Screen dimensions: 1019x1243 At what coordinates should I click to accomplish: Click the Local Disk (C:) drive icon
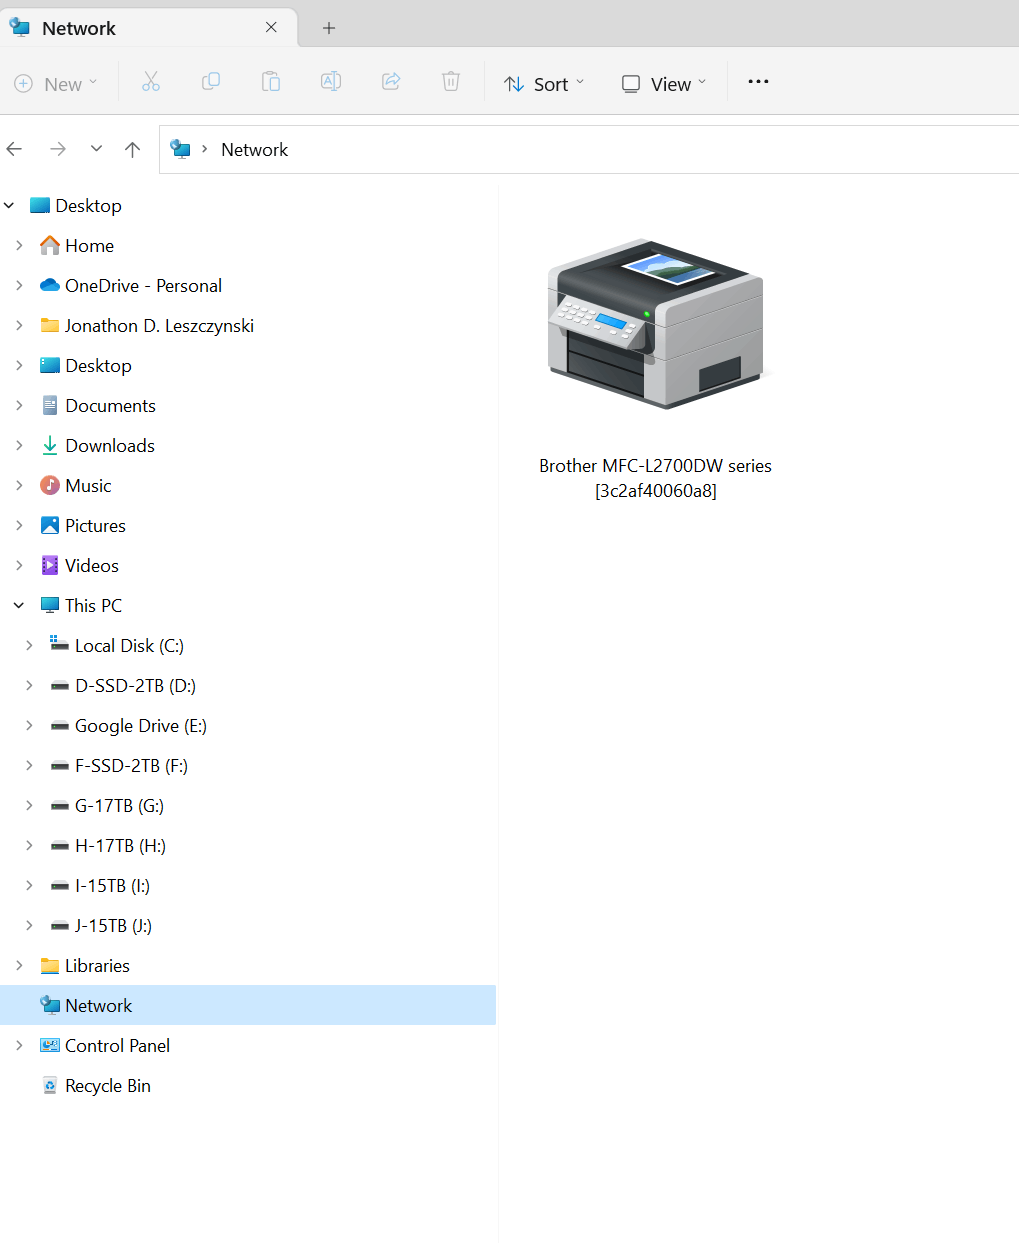coord(60,645)
